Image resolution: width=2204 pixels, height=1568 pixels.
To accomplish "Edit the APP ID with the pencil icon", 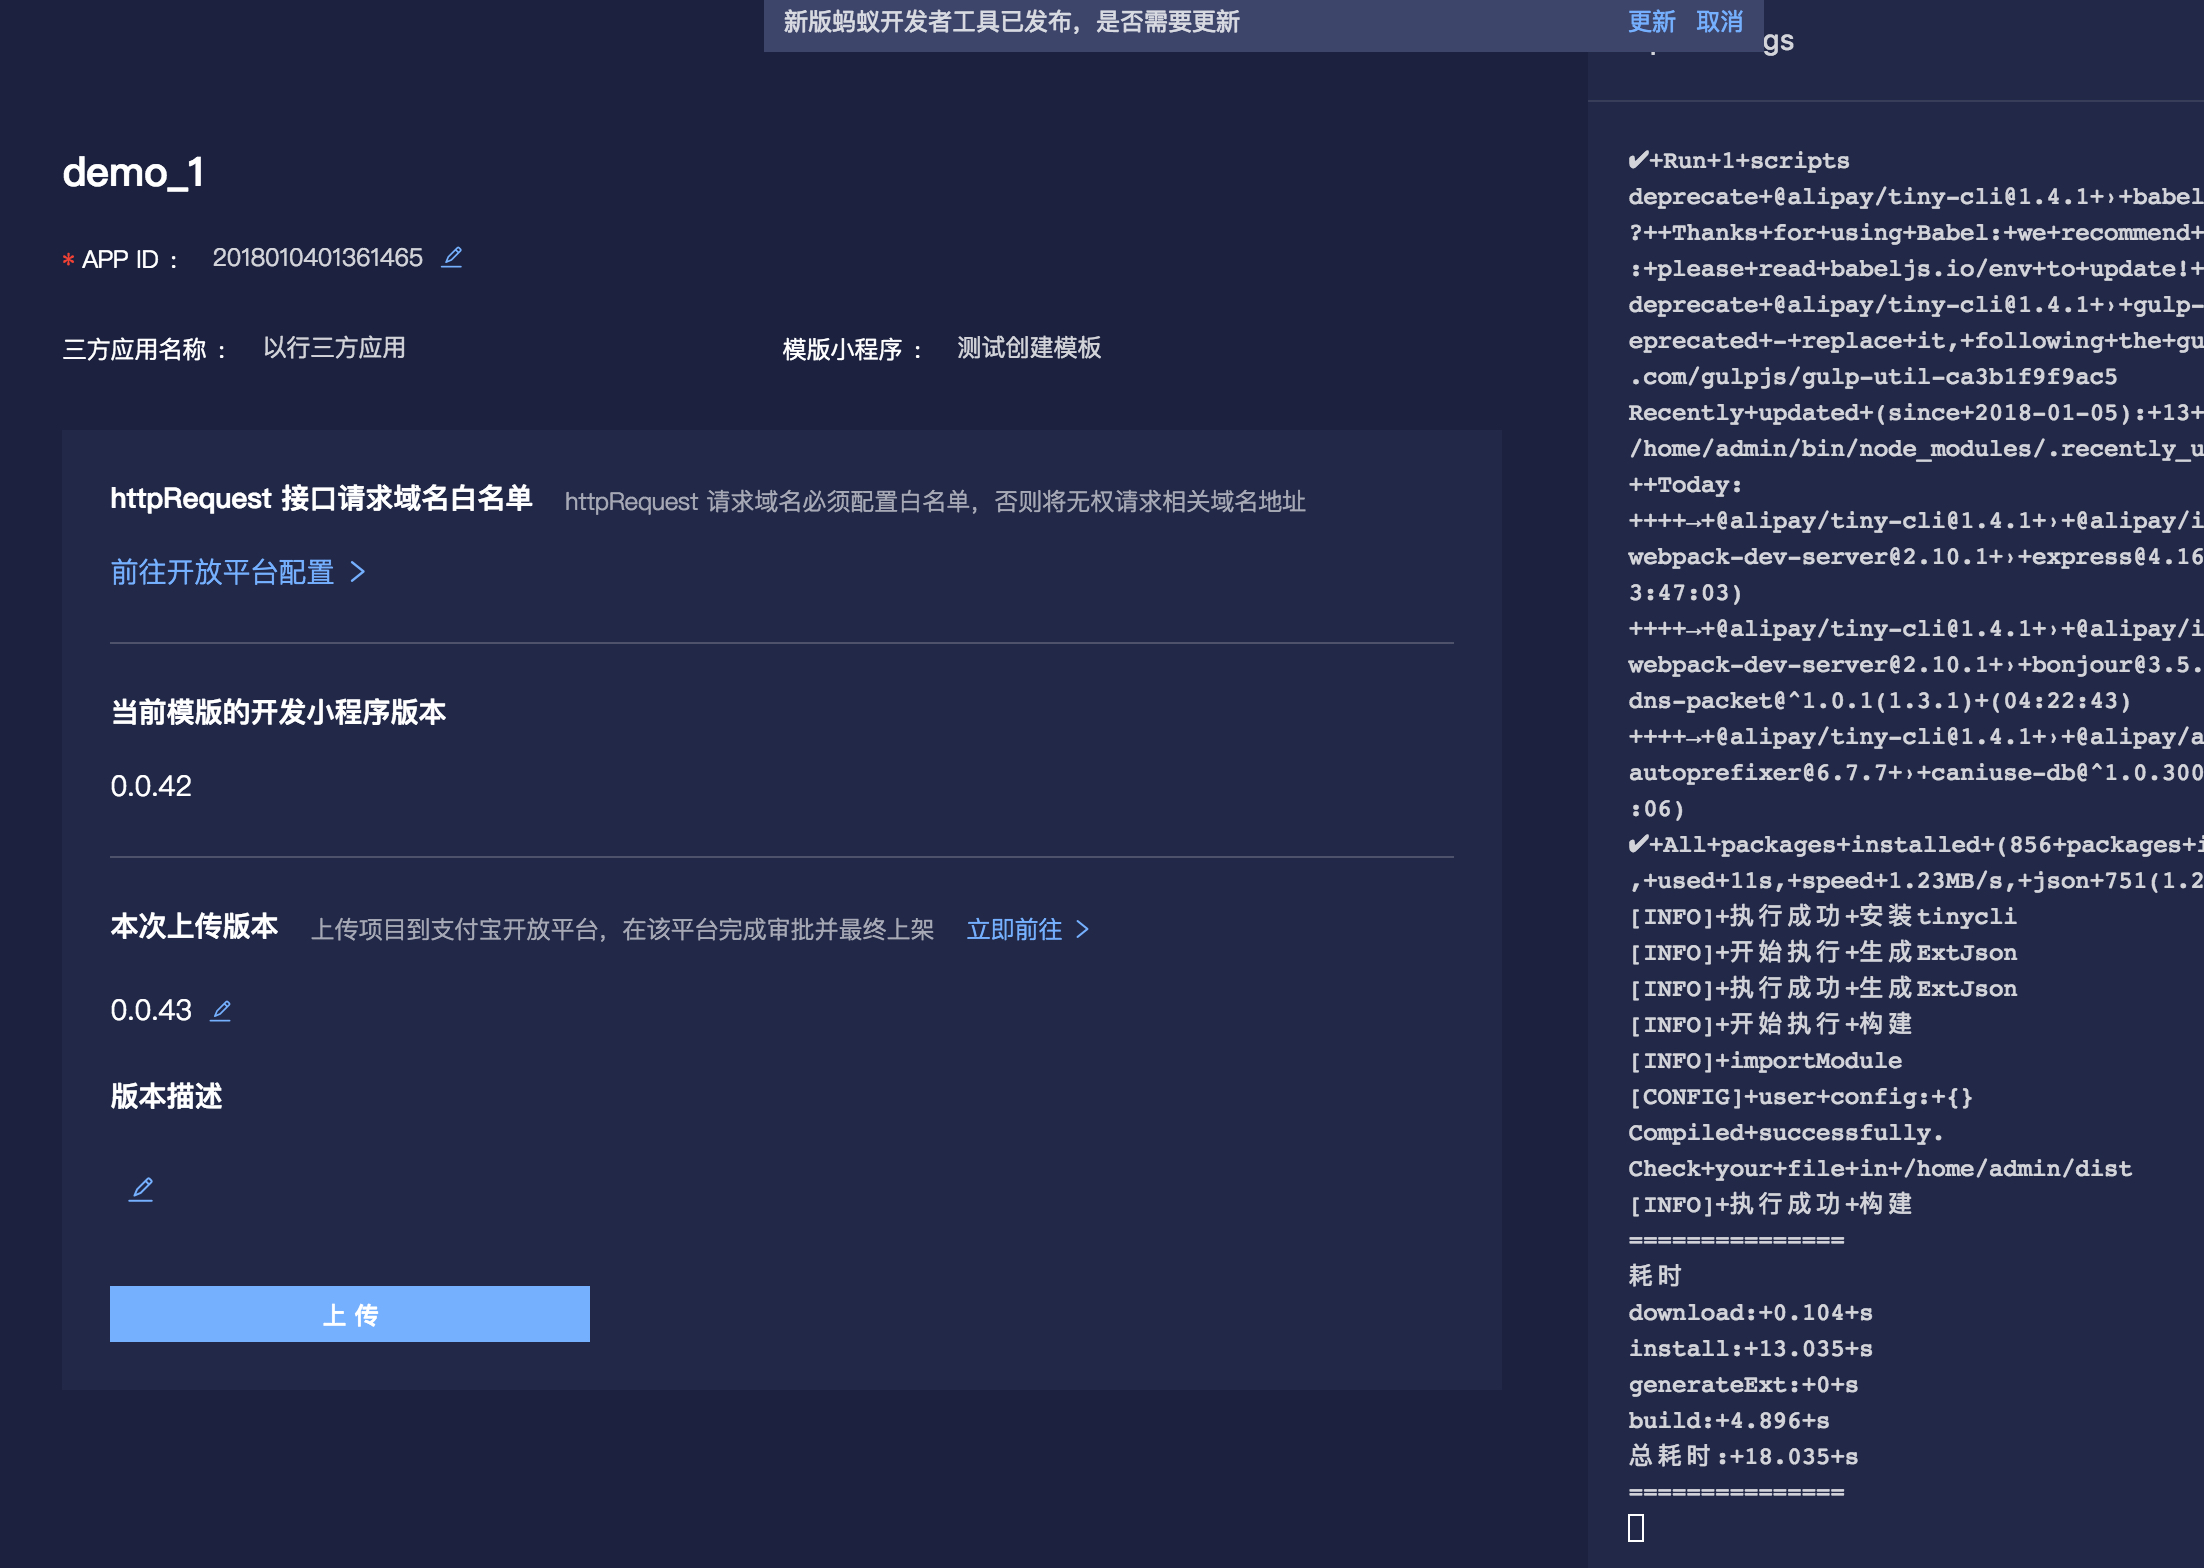I will [x=452, y=258].
